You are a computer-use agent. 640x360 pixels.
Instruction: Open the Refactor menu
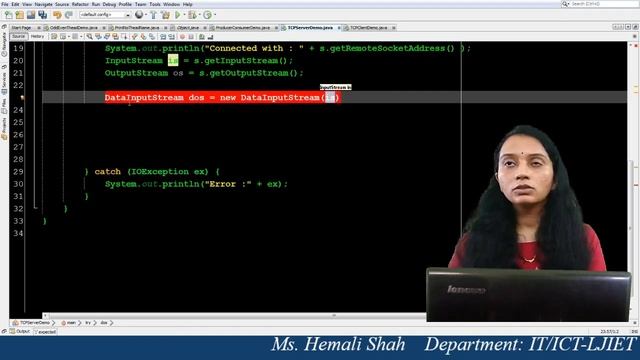tap(80, 4)
